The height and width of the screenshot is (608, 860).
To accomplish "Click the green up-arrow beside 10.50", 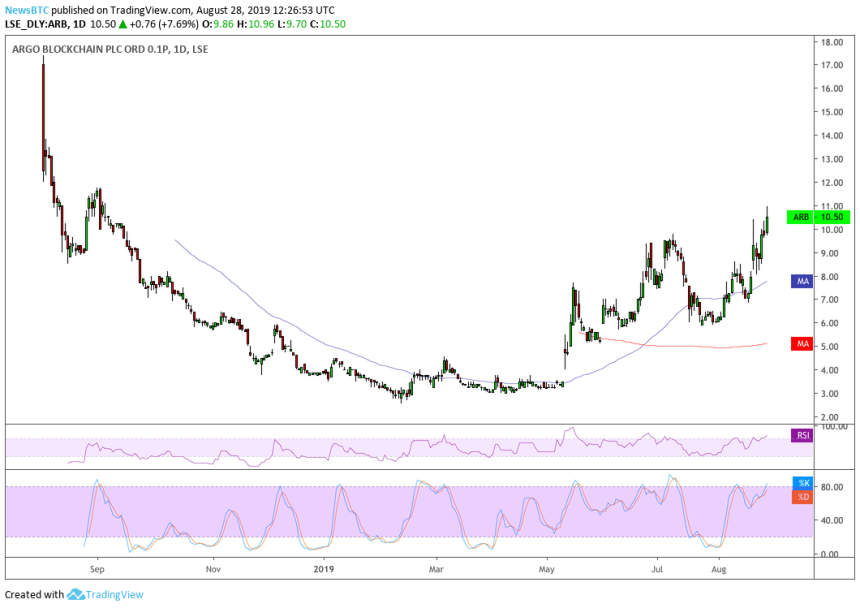I will pos(123,24).
